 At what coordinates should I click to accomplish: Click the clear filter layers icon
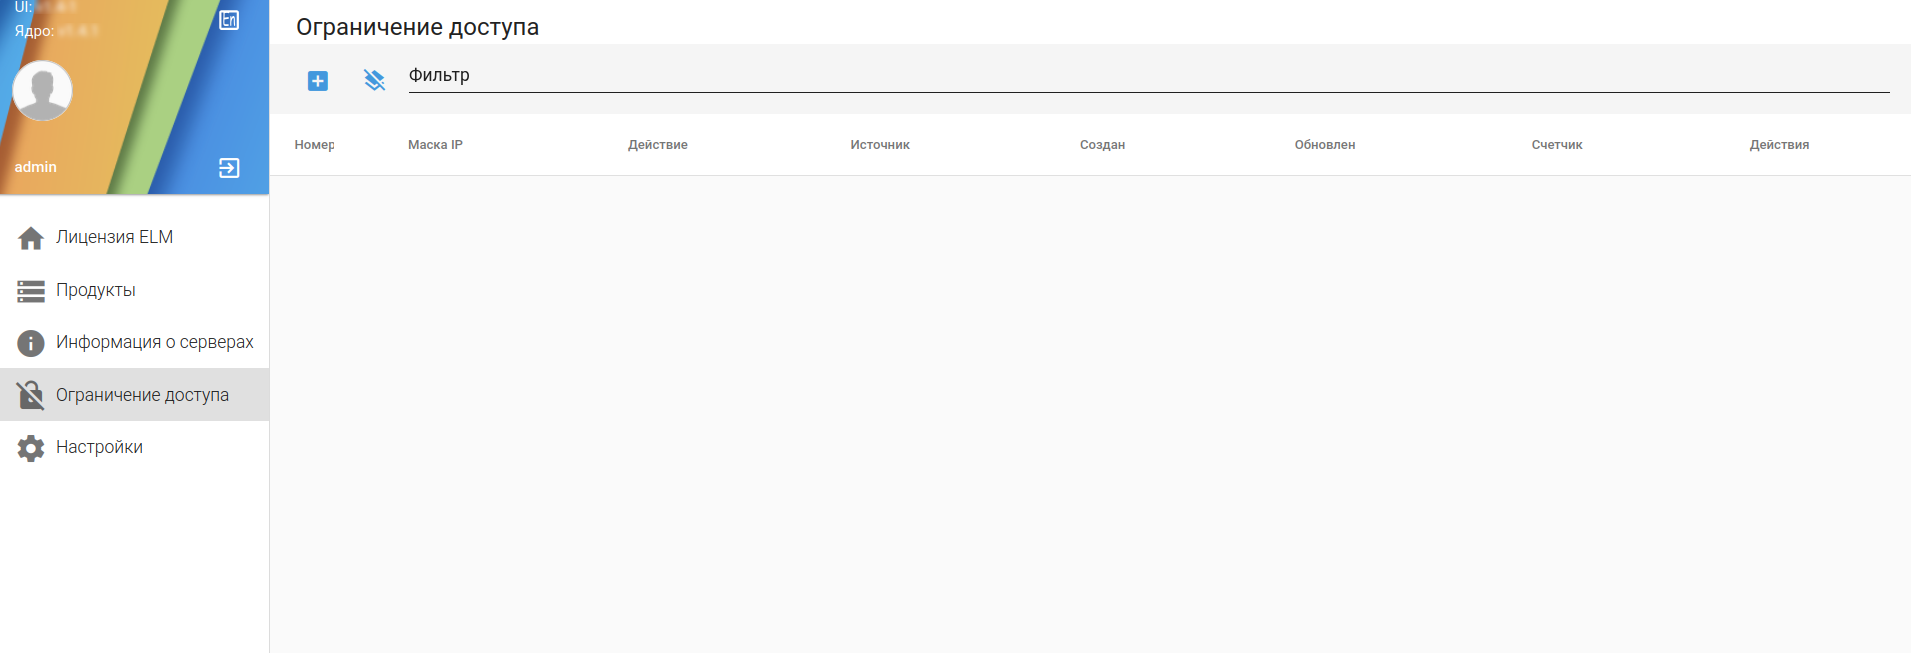point(375,81)
